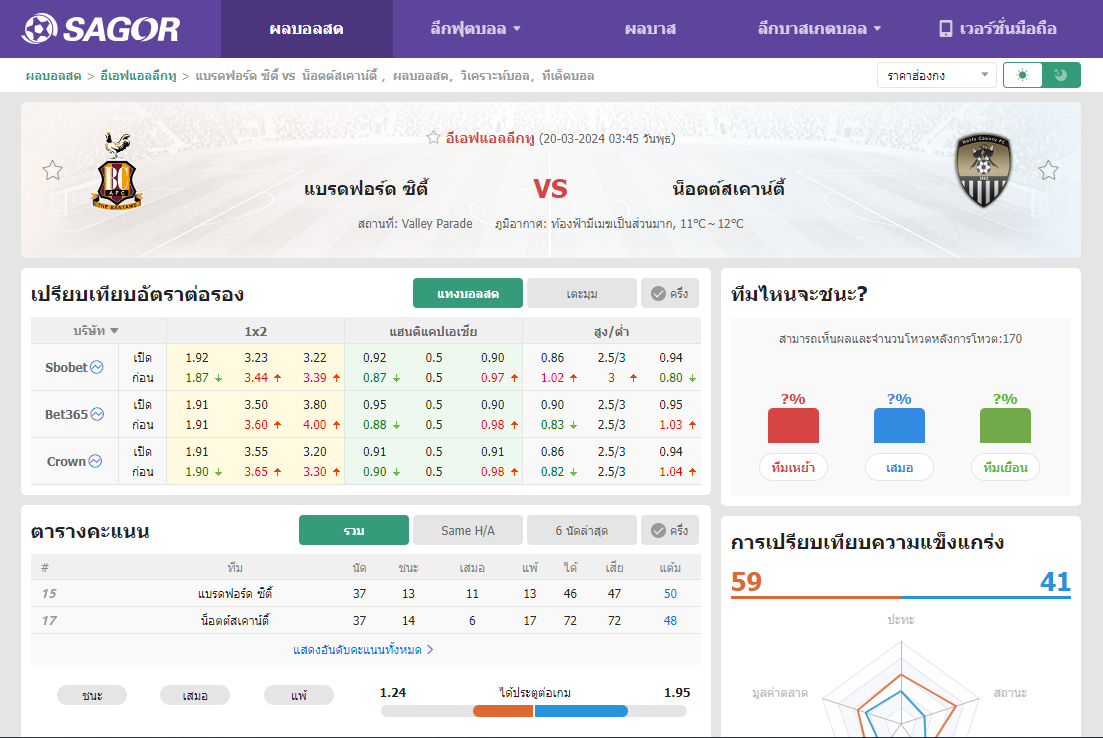Switch to dark mode moon icon
The image size is (1103, 738).
click(1061, 75)
